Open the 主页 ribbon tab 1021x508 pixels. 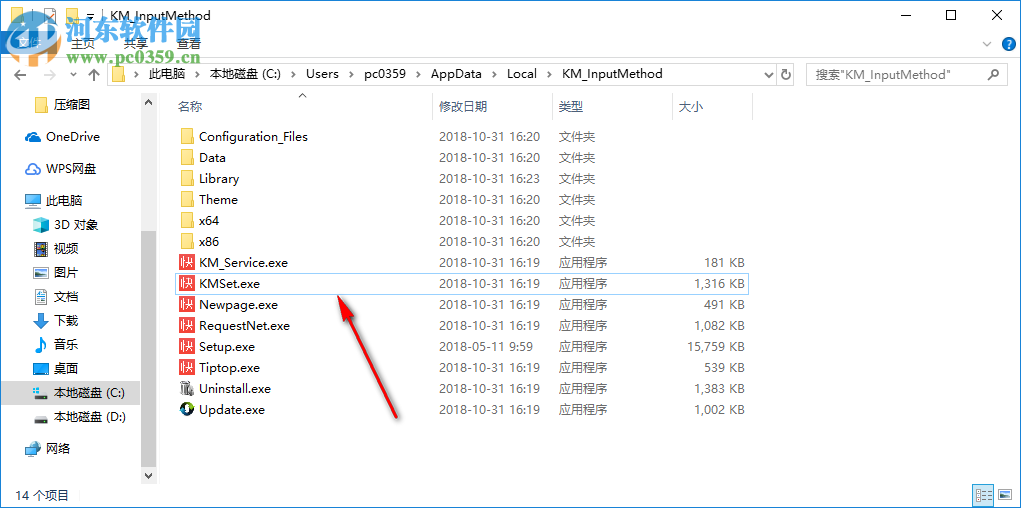[x=83, y=44]
